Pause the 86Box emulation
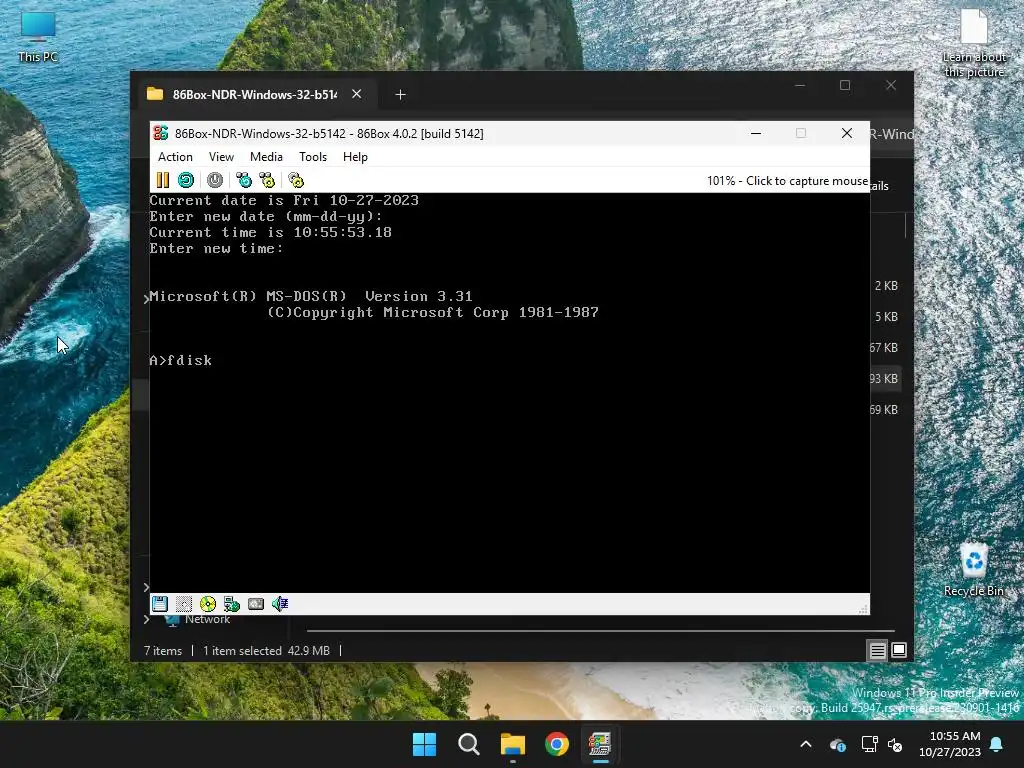This screenshot has width=1024, height=768. (x=163, y=180)
